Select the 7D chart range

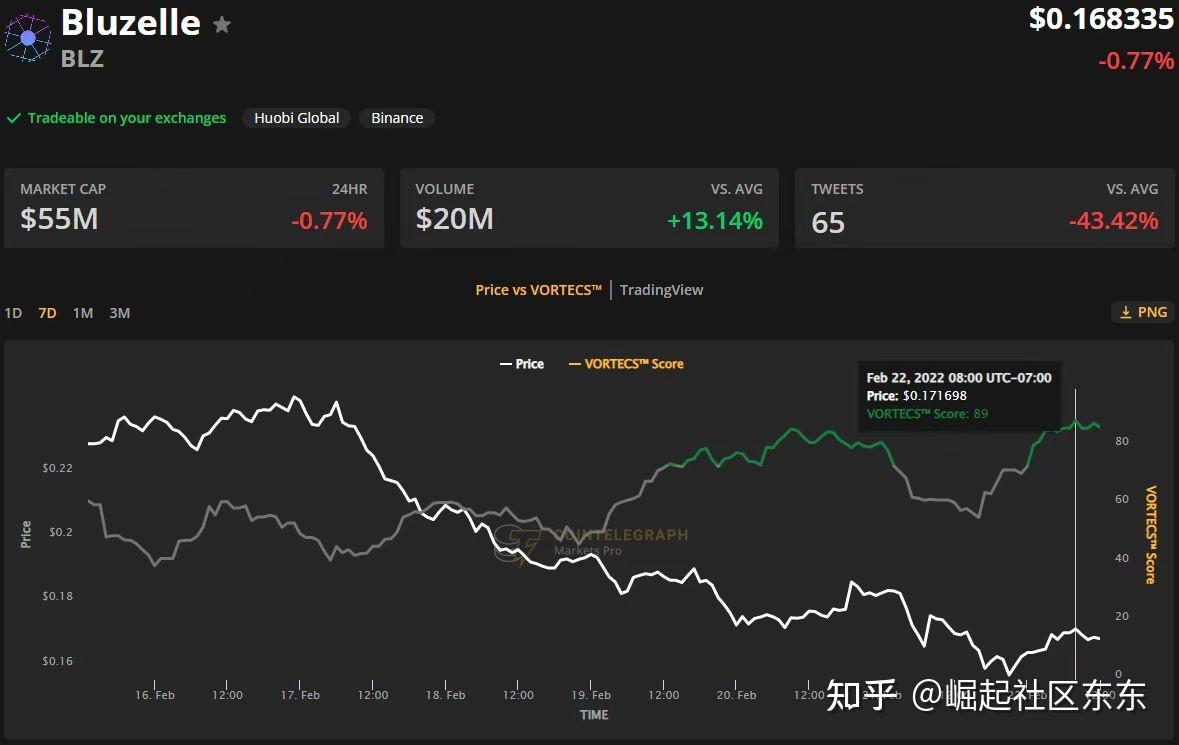(x=47, y=313)
